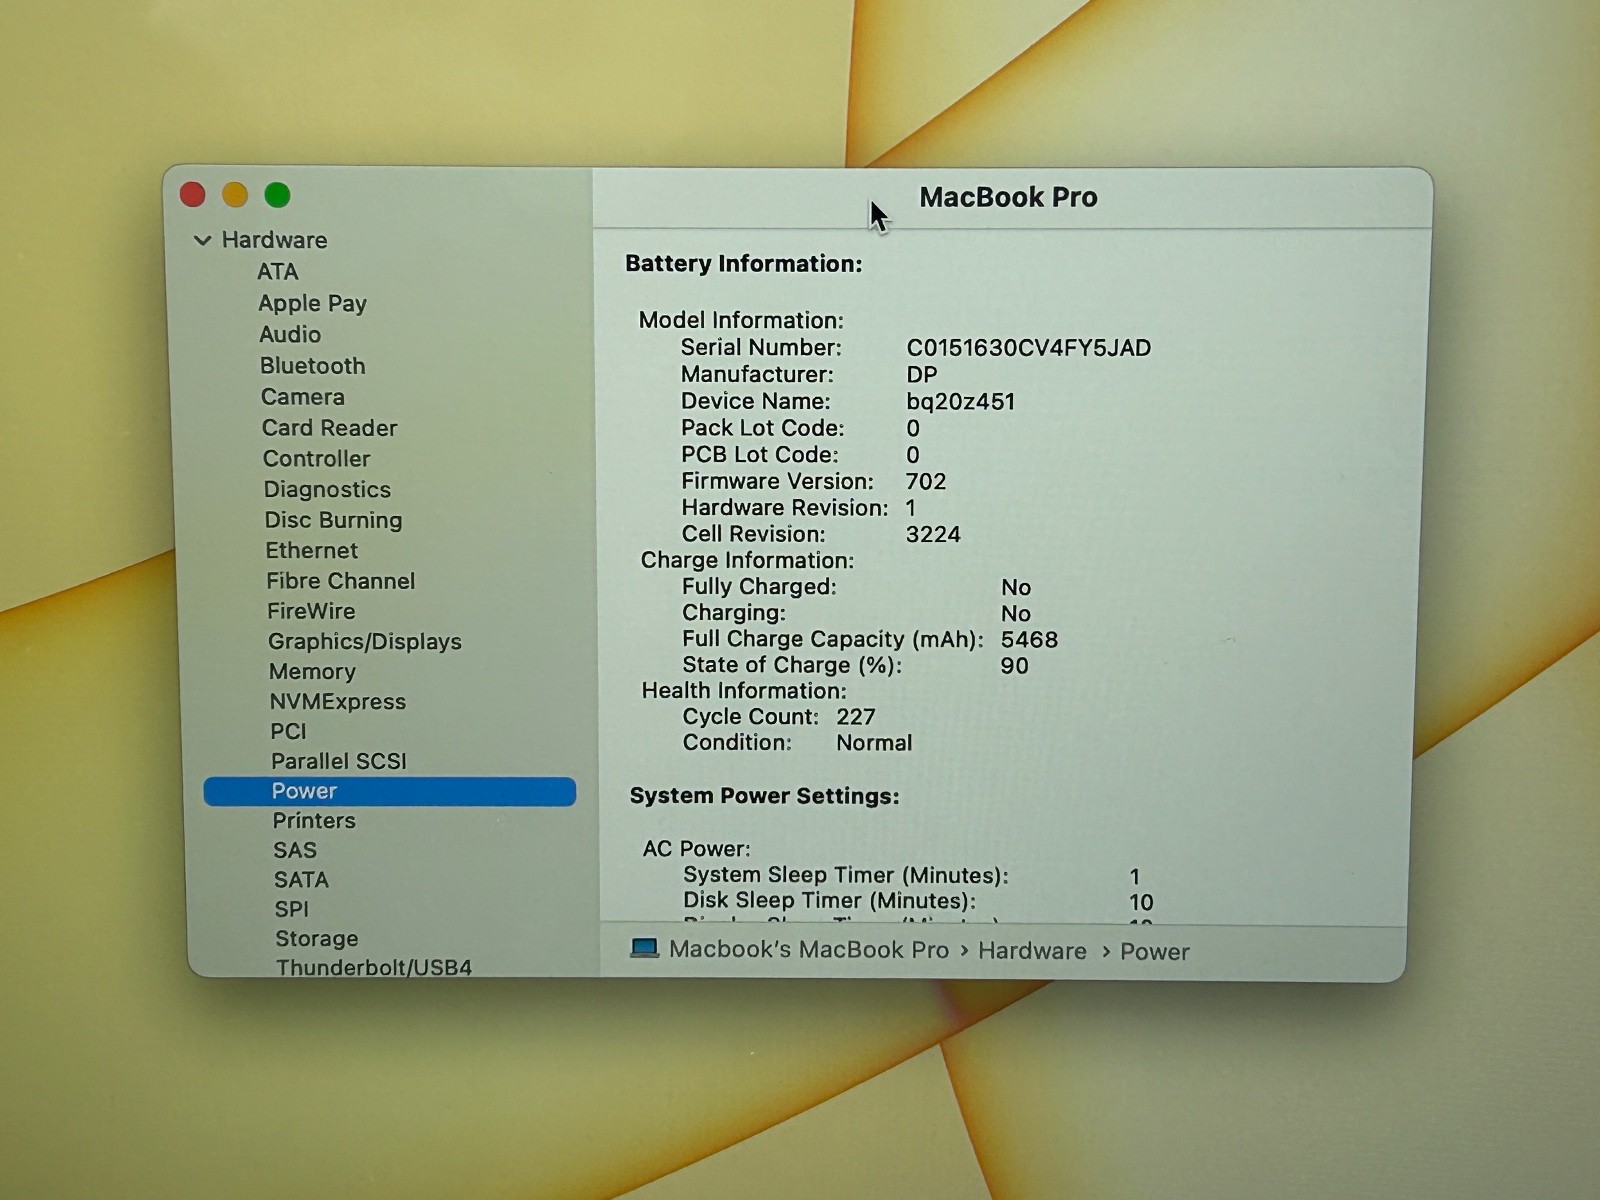This screenshot has height=1200, width=1600.
Task: Click the PCB Lot Code label
Action: coord(760,455)
